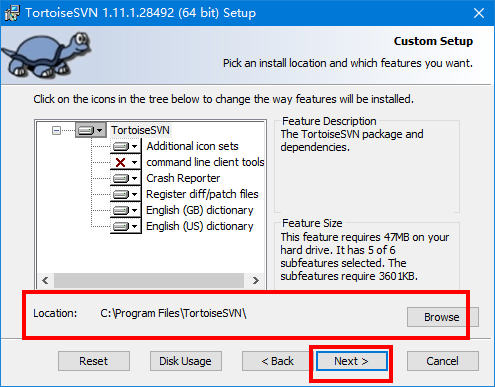Click the 'Feature Size' group label
Screen dimensions: 495x387
(312, 223)
